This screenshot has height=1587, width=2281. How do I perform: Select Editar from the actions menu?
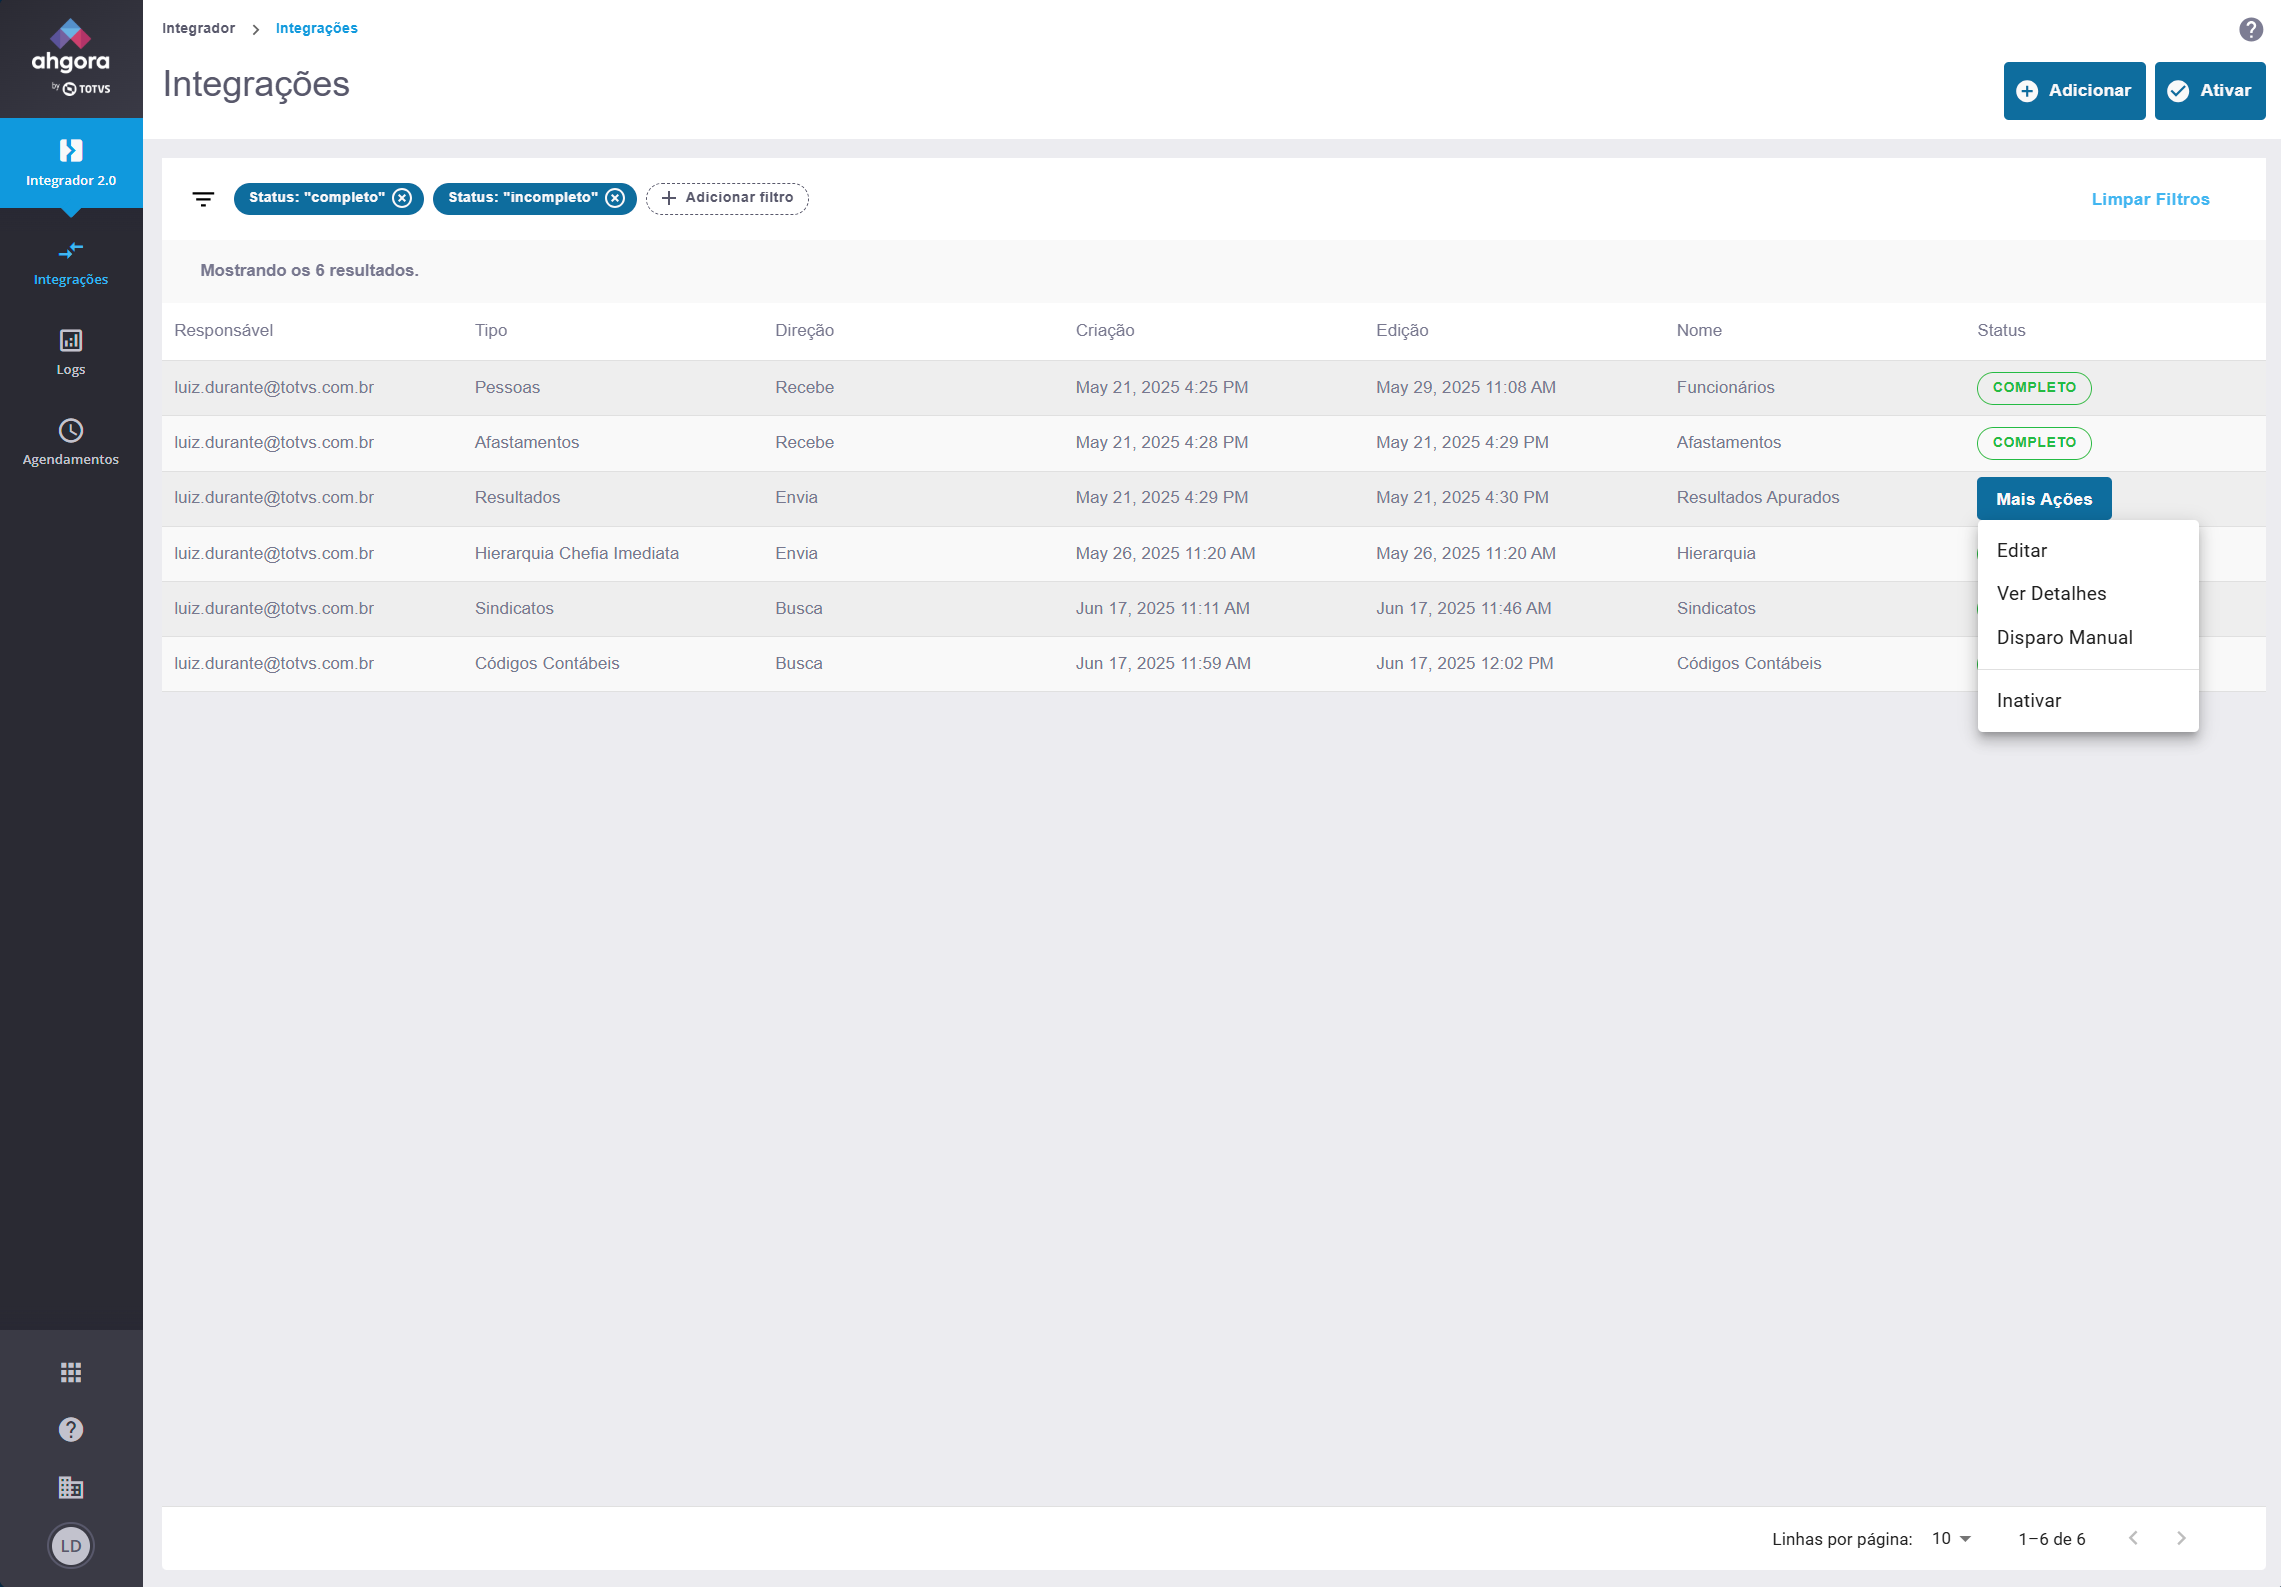click(x=2021, y=550)
